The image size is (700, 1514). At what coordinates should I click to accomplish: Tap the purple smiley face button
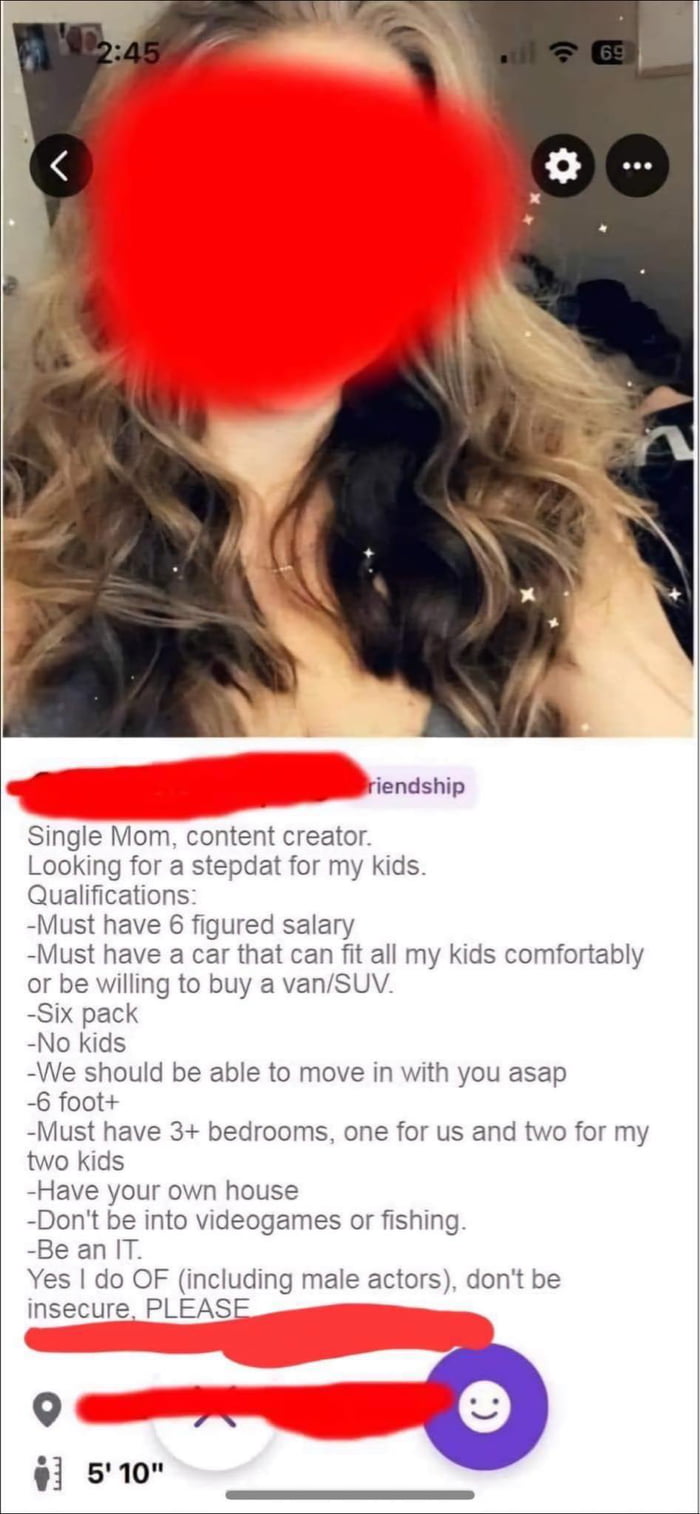pos(485,1407)
